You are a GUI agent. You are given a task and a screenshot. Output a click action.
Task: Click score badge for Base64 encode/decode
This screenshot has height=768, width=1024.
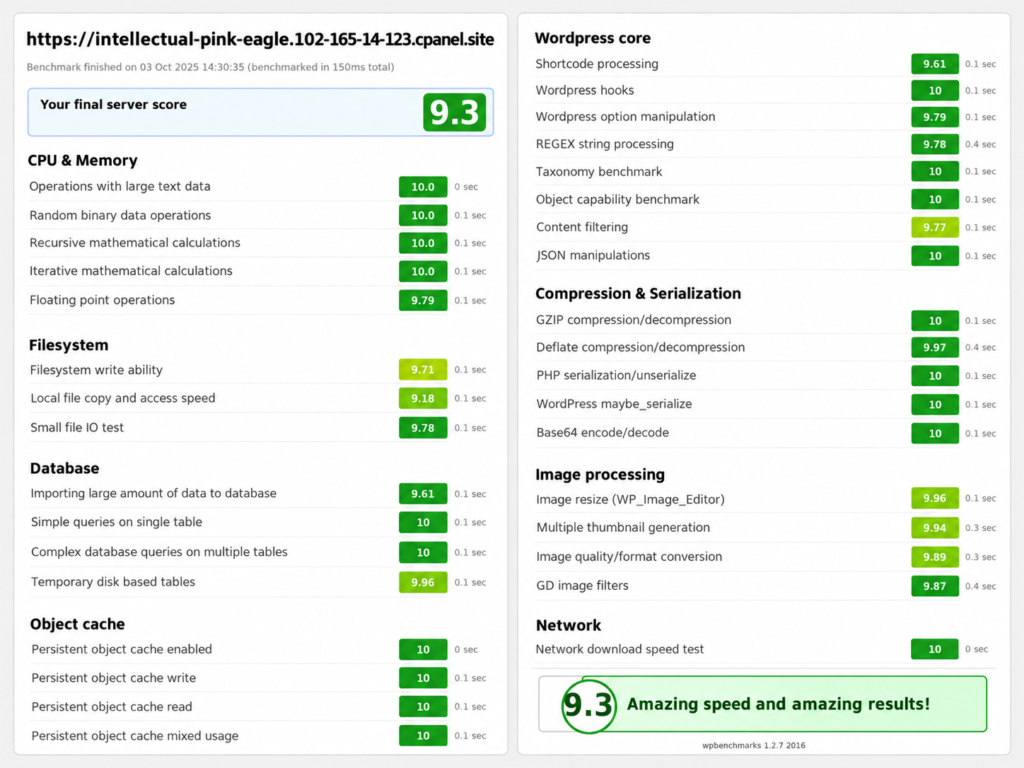[x=935, y=433]
